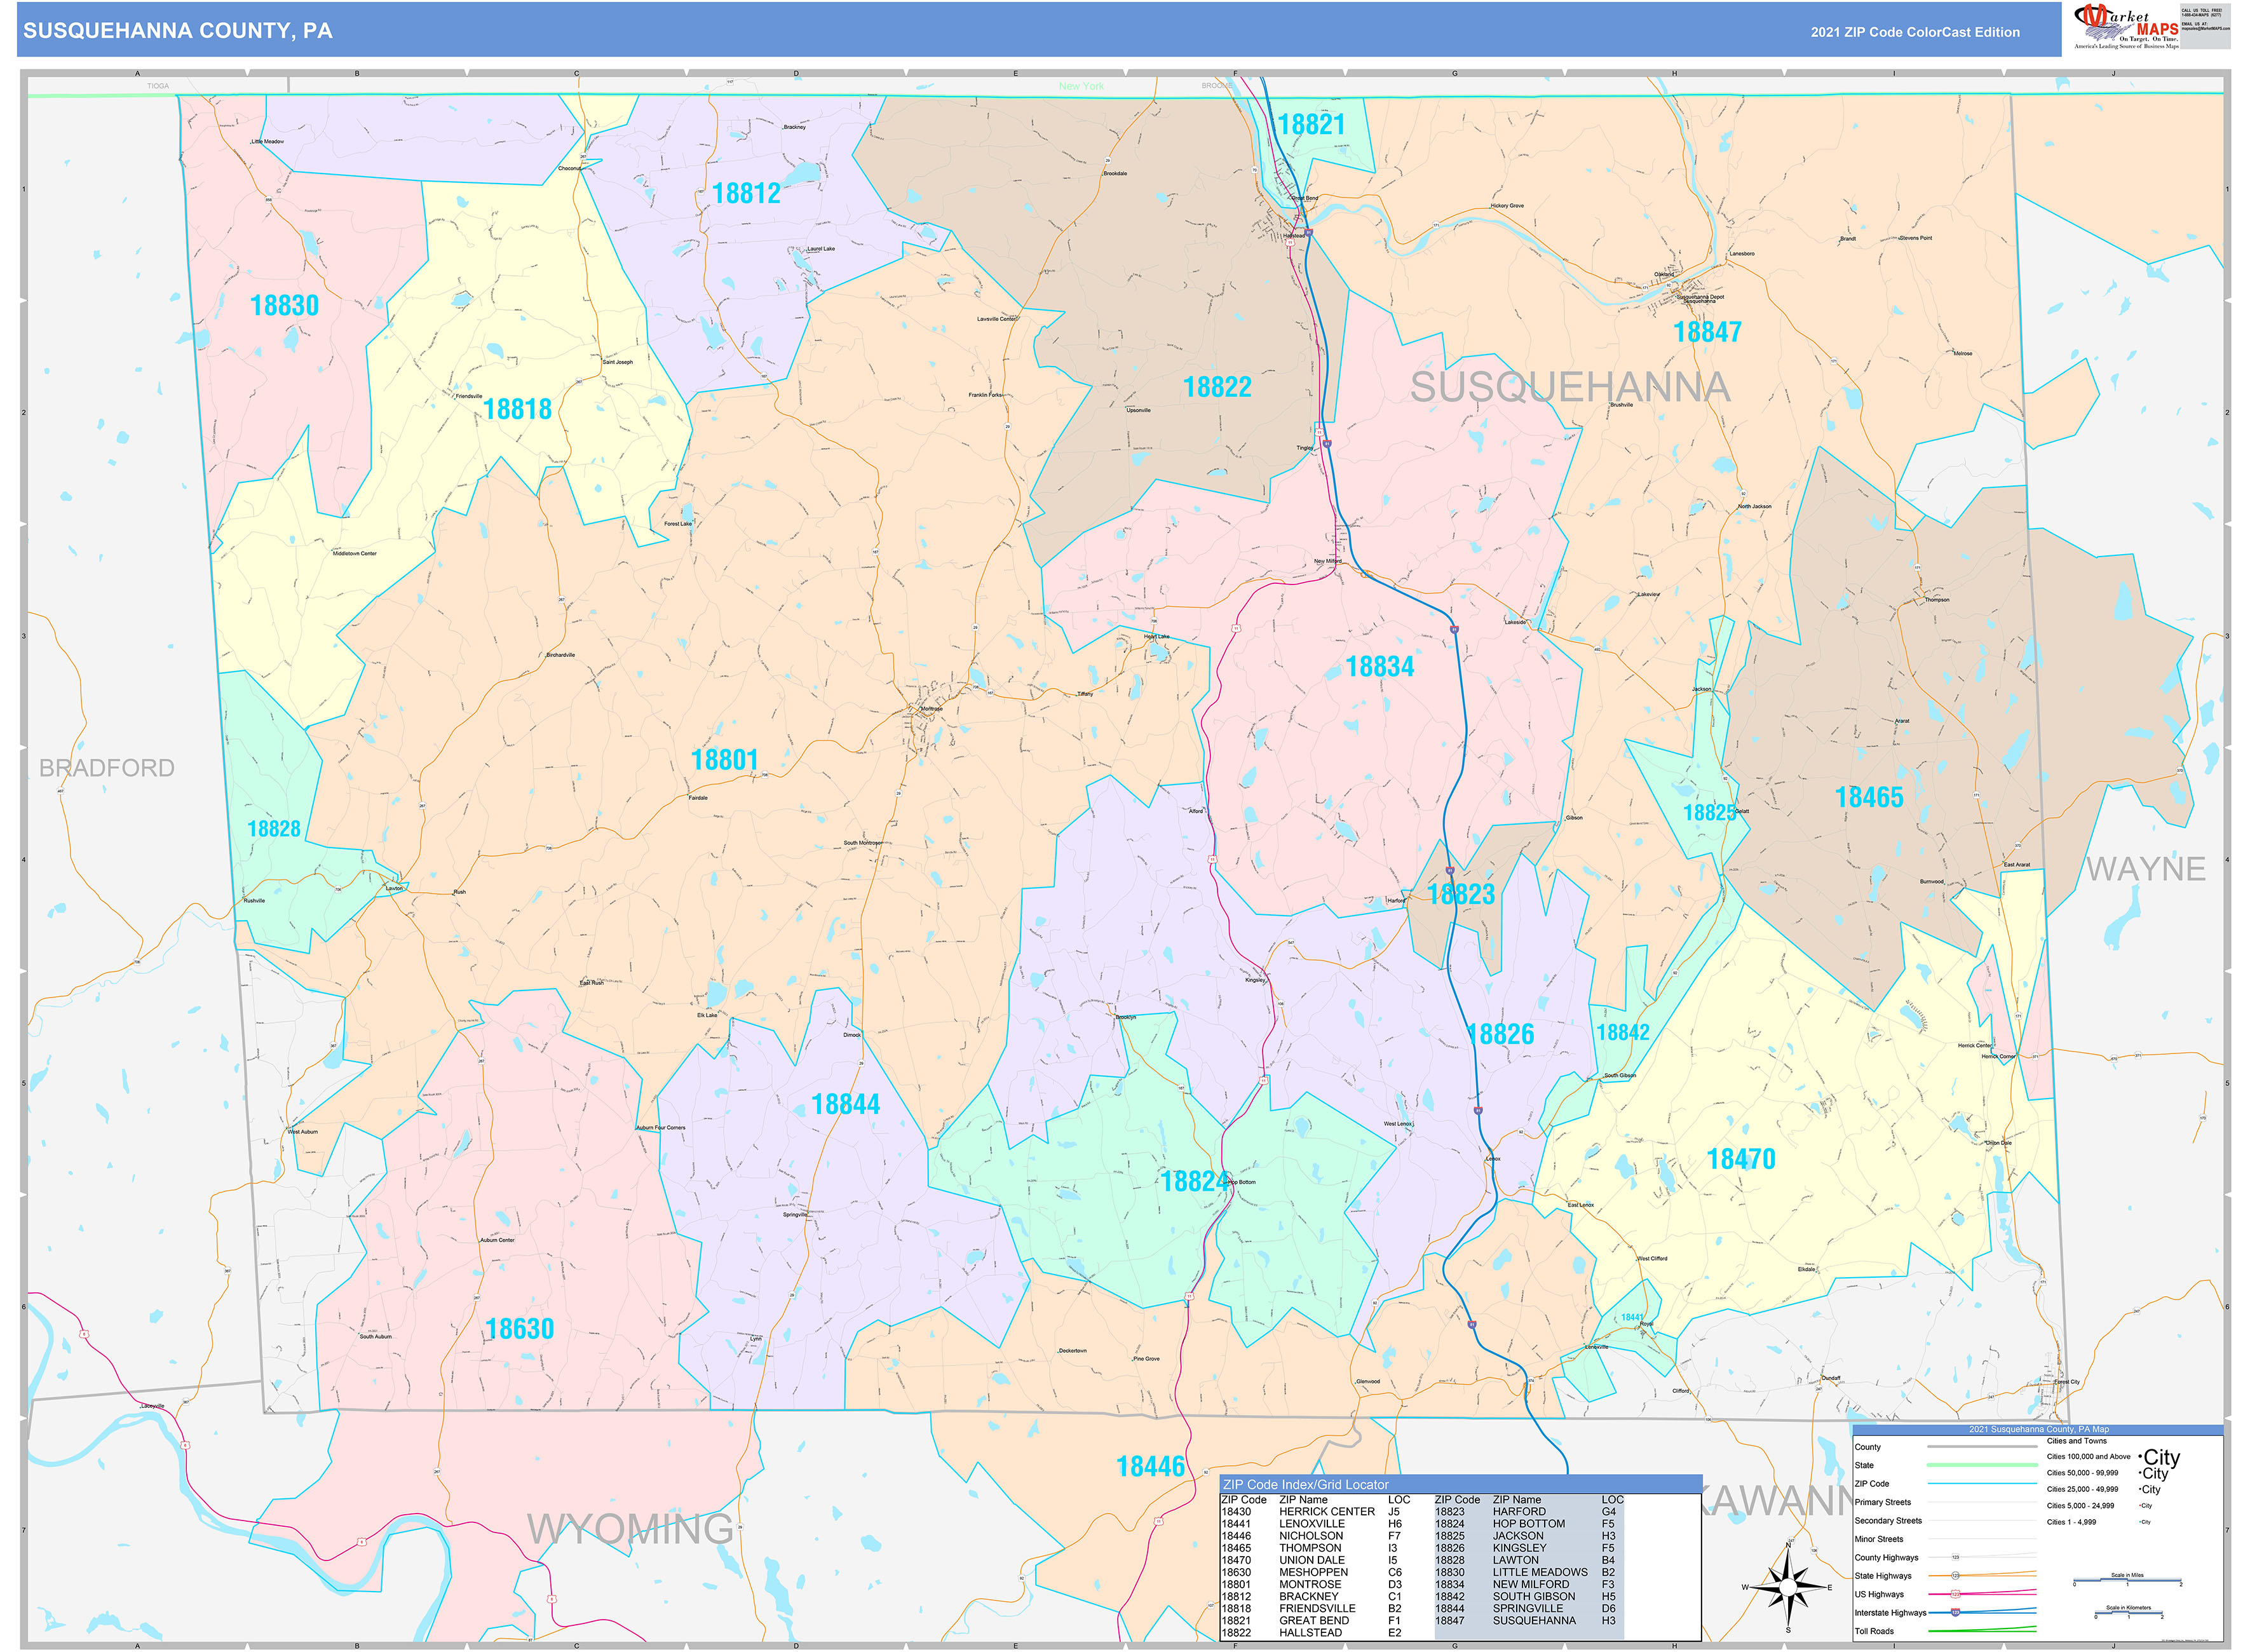Click the 18801 ZIP code label

click(724, 760)
